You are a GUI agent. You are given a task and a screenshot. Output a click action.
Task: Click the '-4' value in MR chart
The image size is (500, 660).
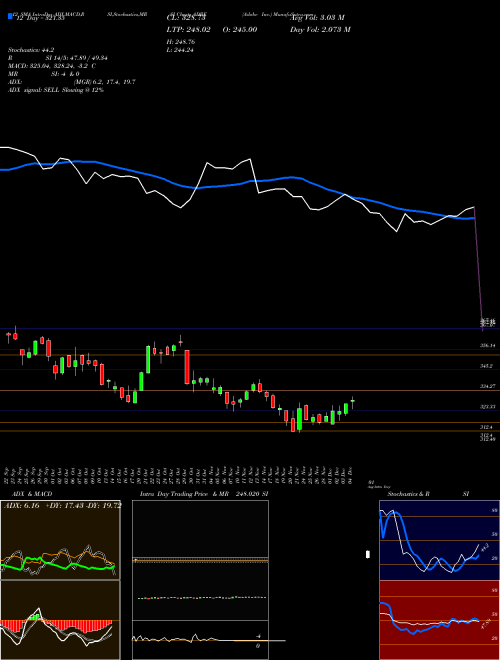[258, 636]
